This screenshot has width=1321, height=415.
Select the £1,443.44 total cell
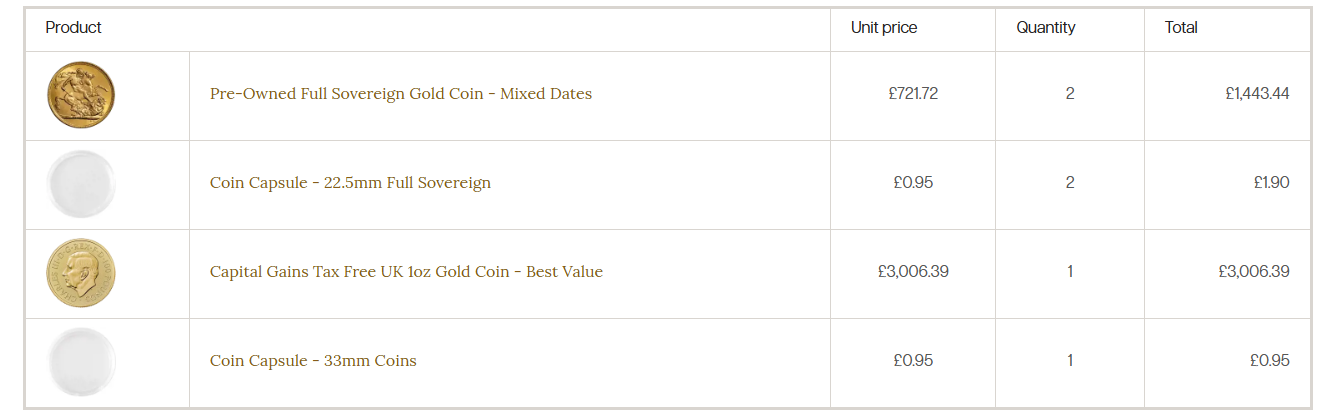(1257, 94)
